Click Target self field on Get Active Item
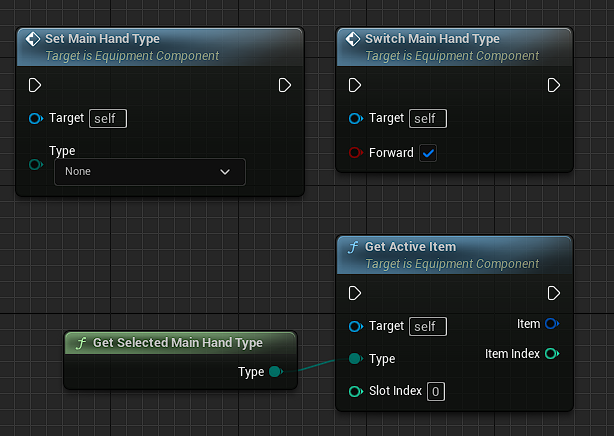The height and width of the screenshot is (436, 614). point(428,326)
